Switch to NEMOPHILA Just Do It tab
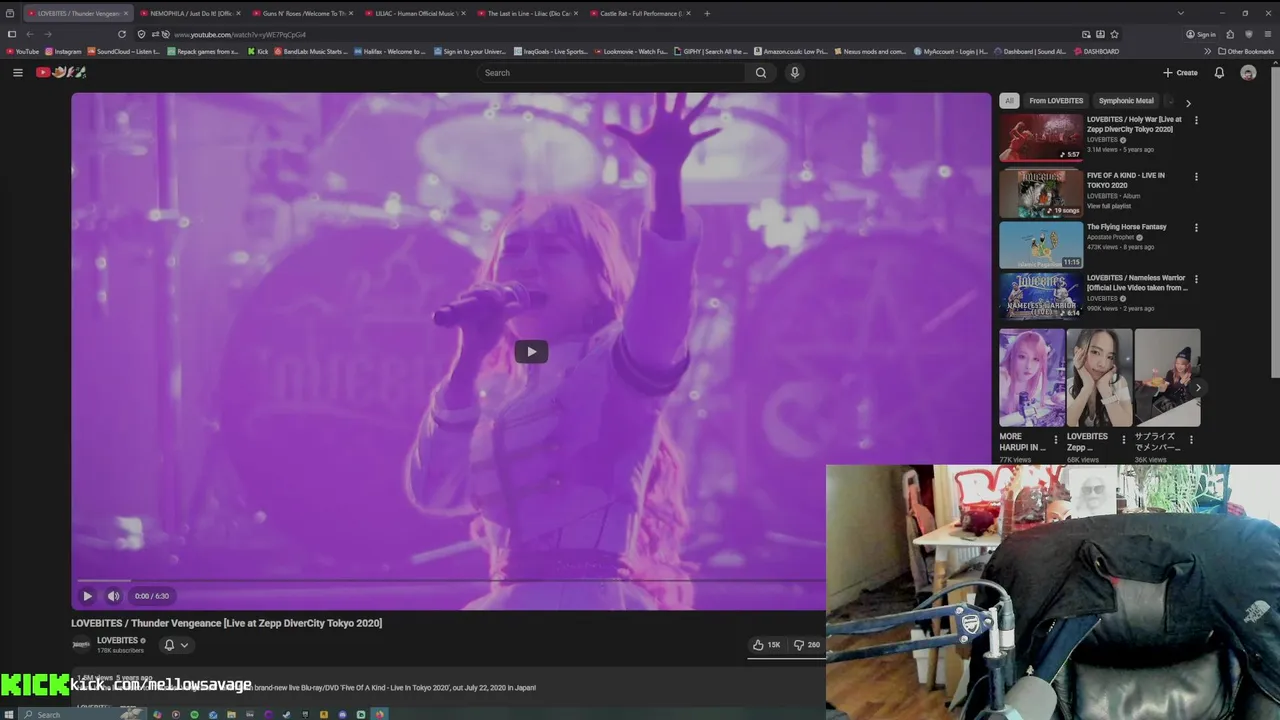 point(190,13)
